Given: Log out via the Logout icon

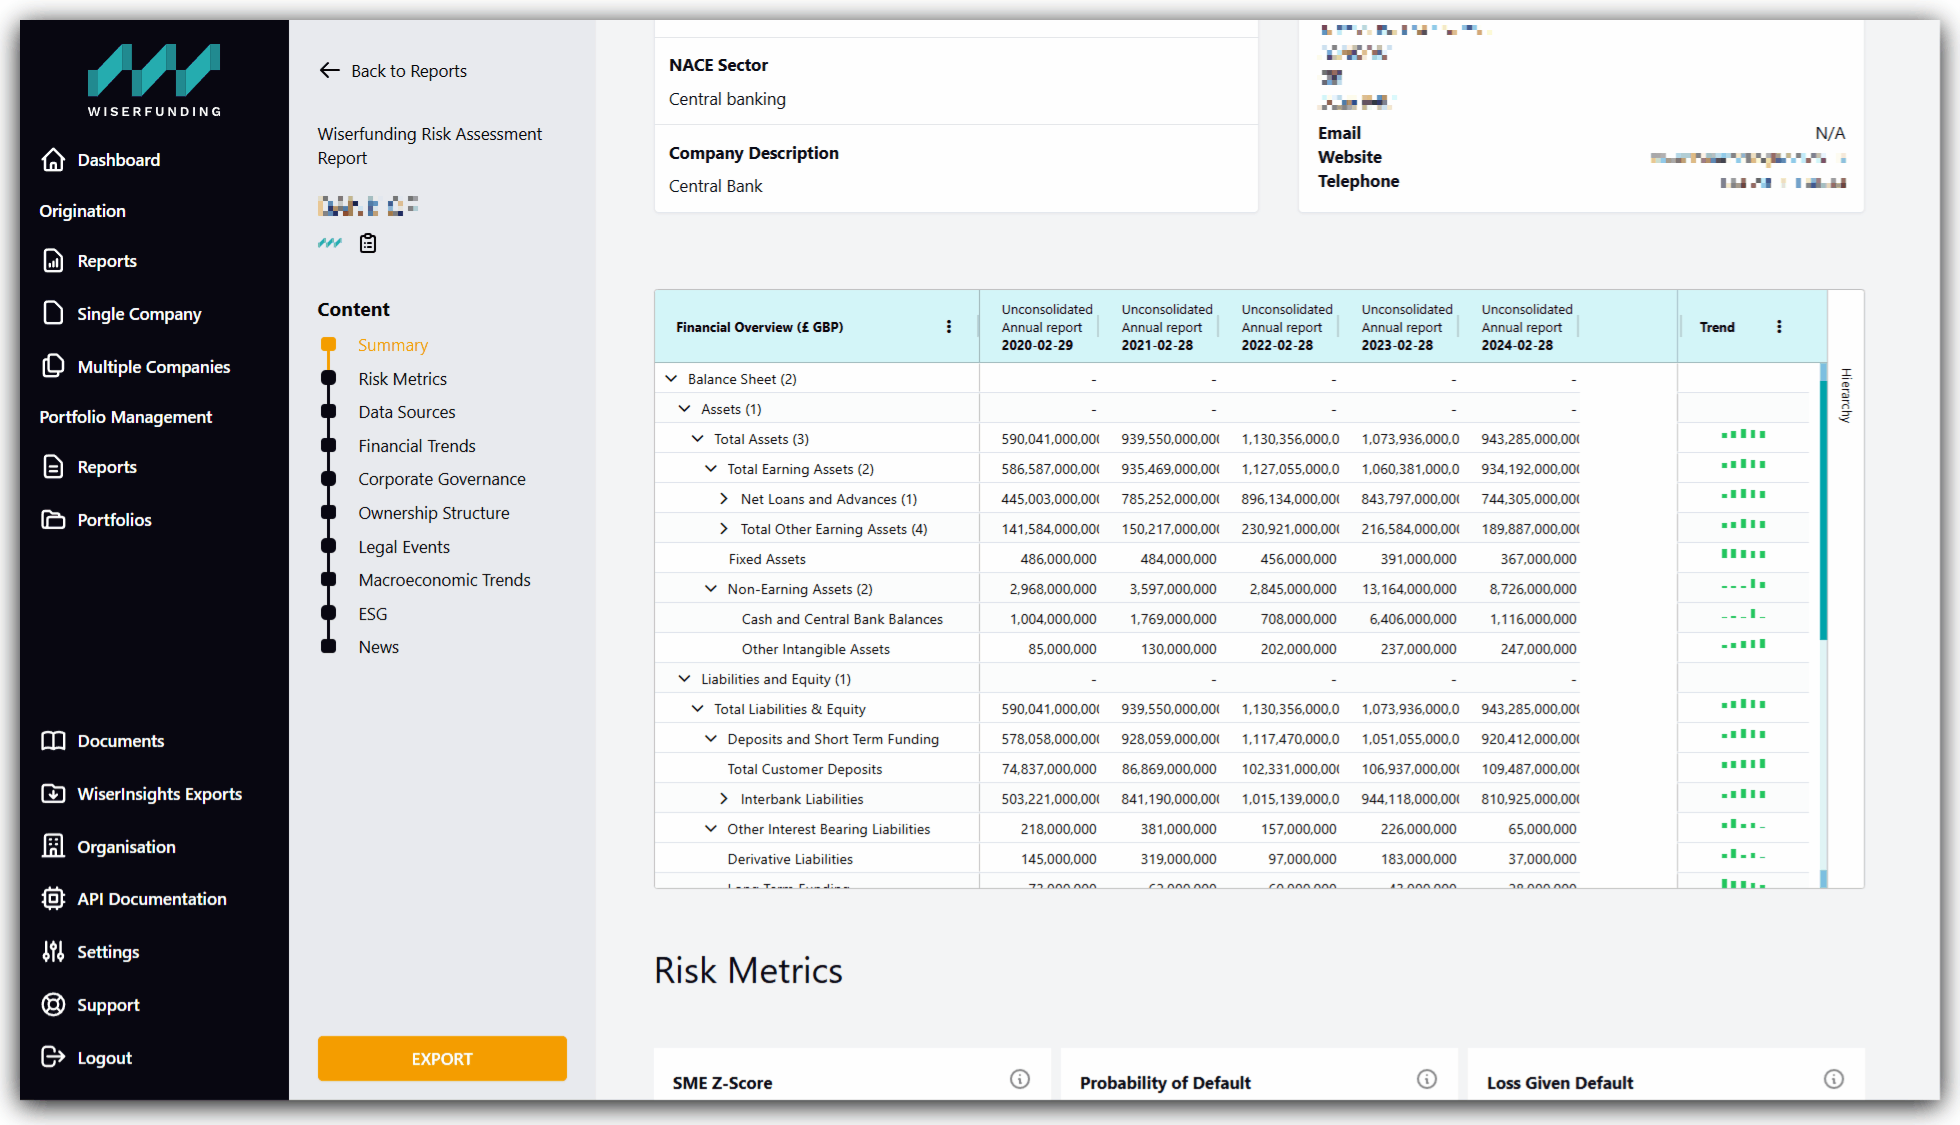Looking at the screenshot, I should [x=53, y=1057].
